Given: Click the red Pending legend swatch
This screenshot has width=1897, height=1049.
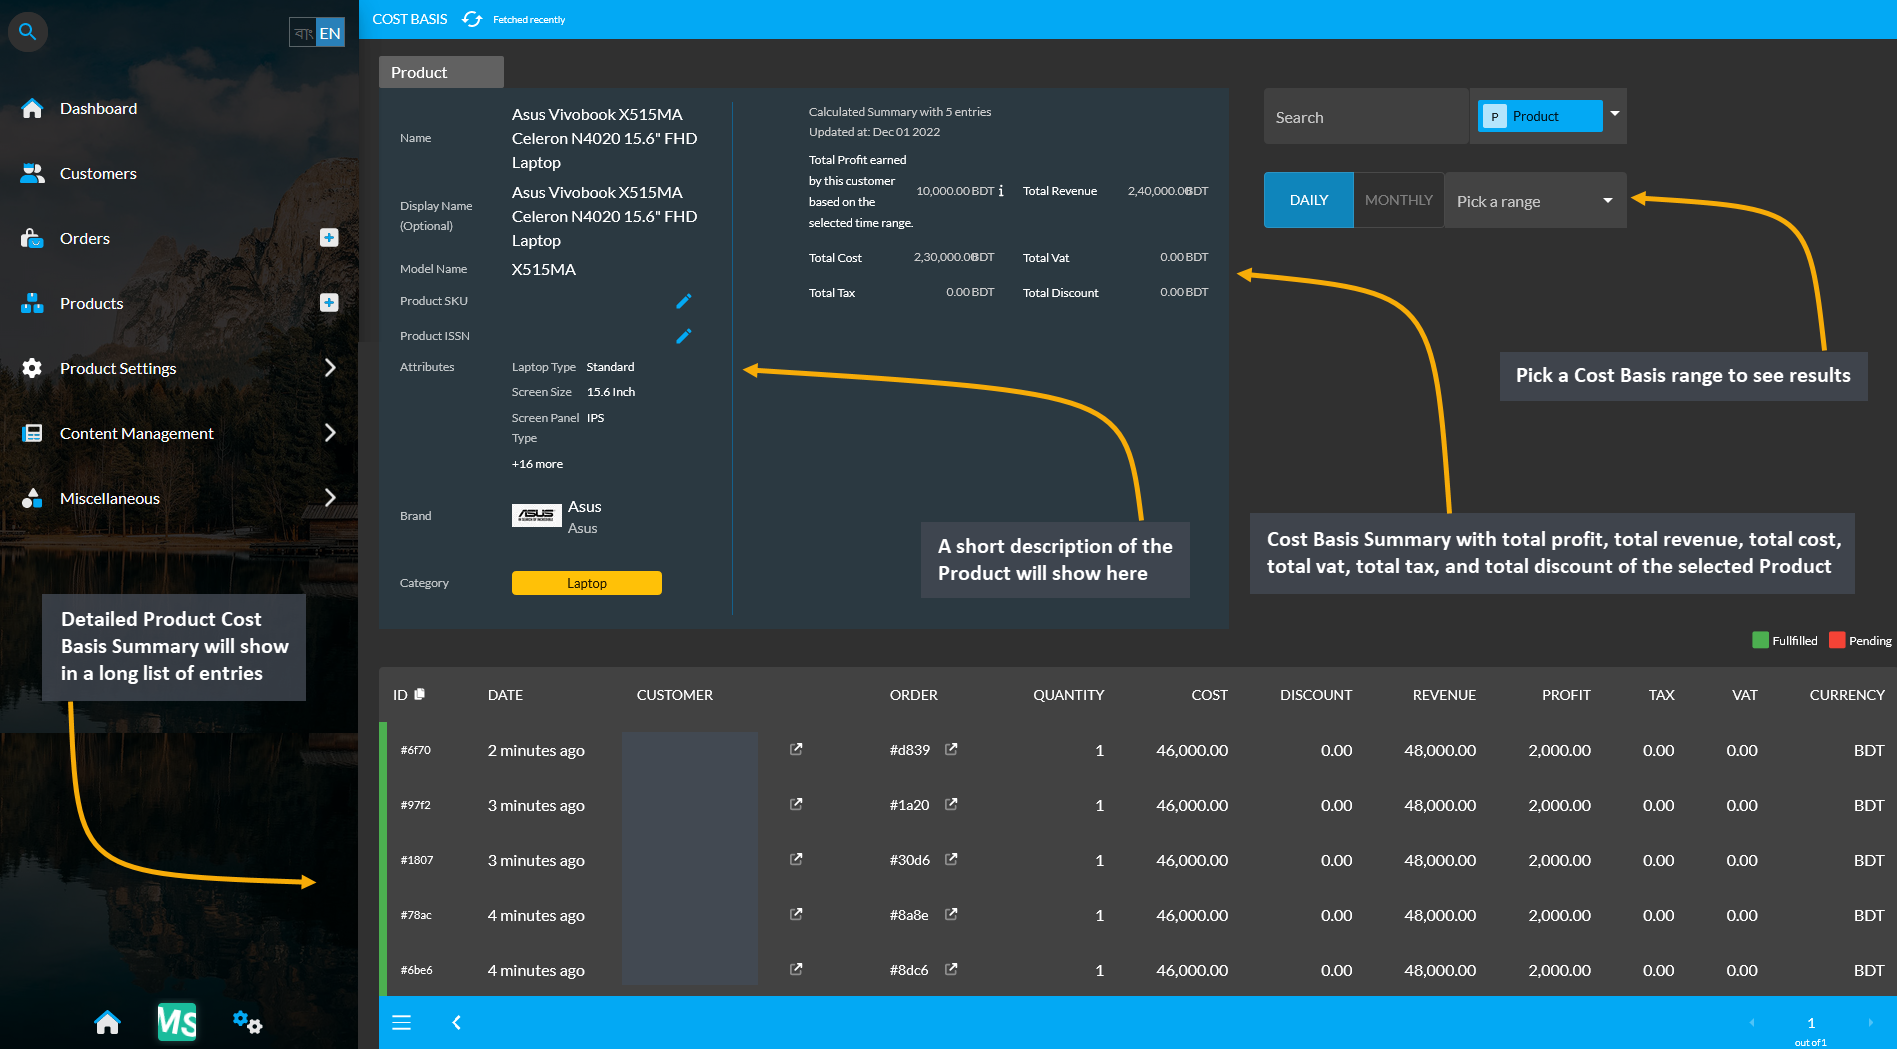Looking at the screenshot, I should [1837, 640].
